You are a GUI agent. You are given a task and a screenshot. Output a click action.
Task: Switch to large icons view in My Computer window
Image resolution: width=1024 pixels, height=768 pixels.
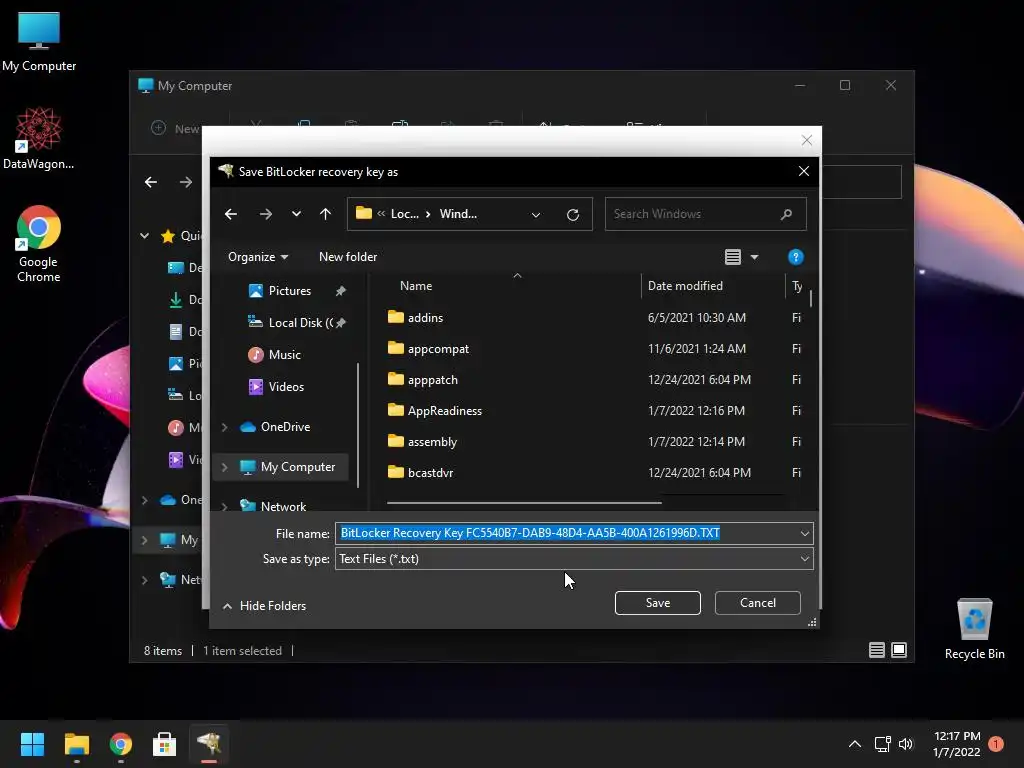[x=899, y=650]
